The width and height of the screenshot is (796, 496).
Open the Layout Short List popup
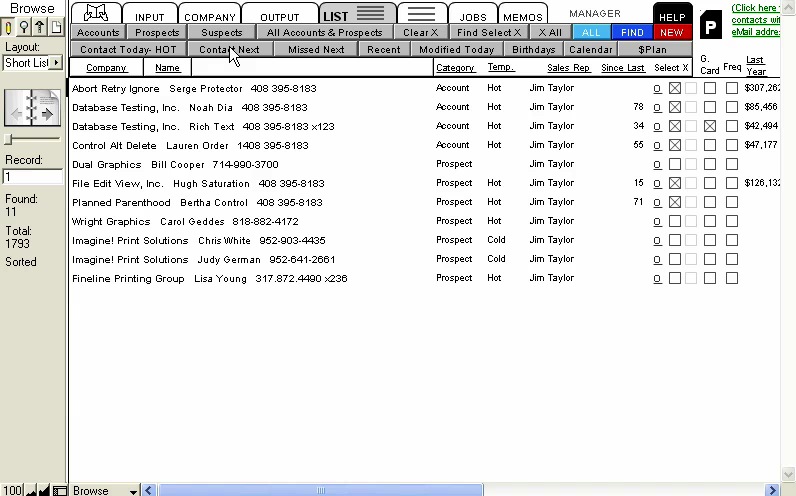point(32,63)
